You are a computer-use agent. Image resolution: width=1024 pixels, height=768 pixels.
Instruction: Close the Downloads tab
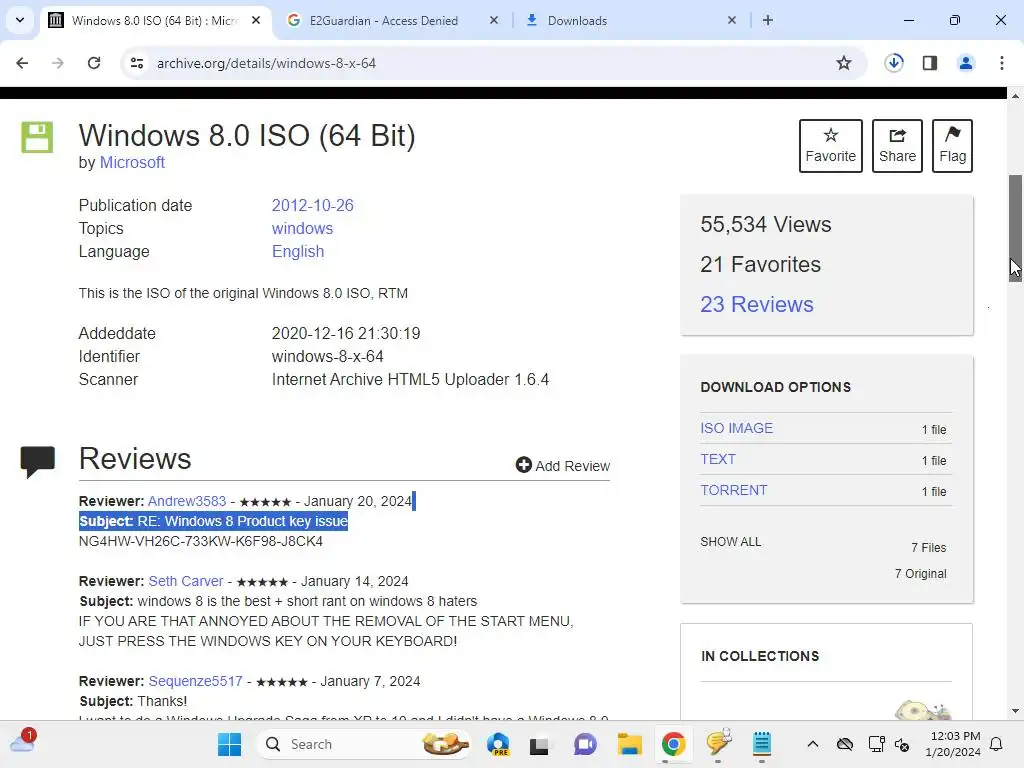tap(731, 20)
